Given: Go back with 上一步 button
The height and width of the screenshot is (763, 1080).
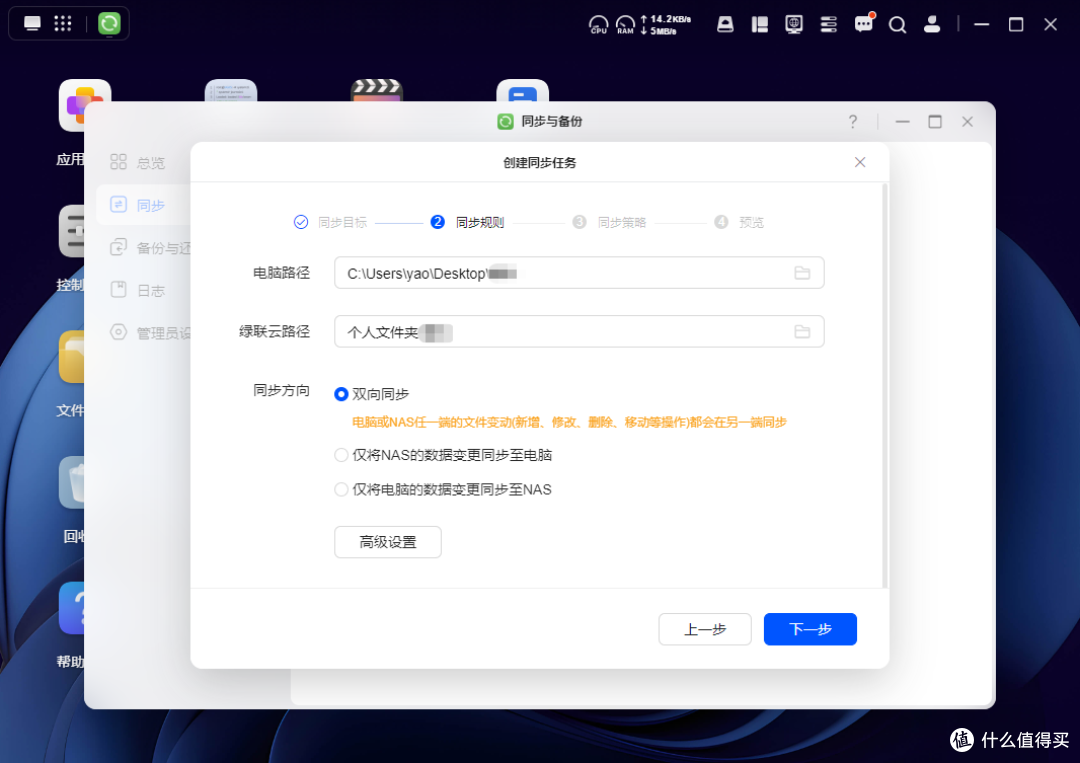Looking at the screenshot, I should 705,629.
